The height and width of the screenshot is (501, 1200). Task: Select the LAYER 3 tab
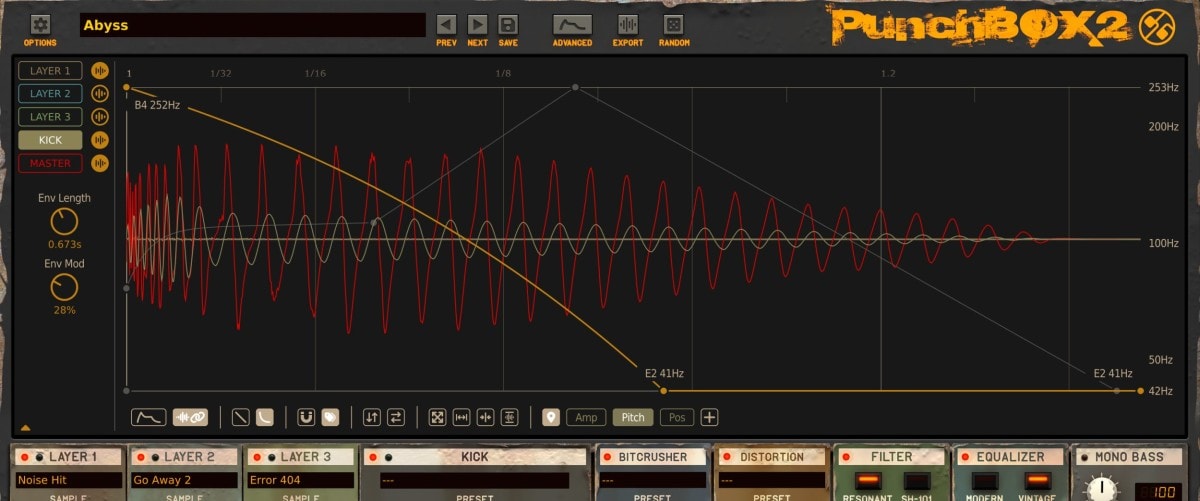point(50,117)
